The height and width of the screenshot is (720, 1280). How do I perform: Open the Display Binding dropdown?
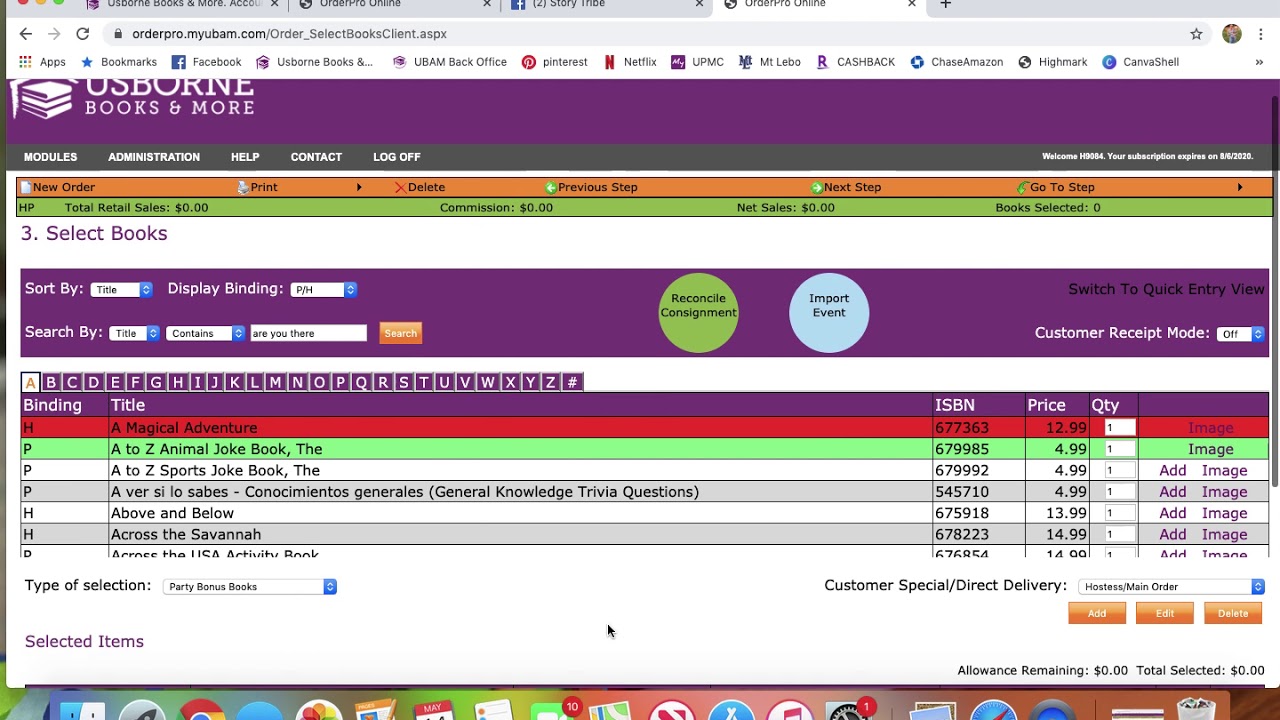coord(323,290)
